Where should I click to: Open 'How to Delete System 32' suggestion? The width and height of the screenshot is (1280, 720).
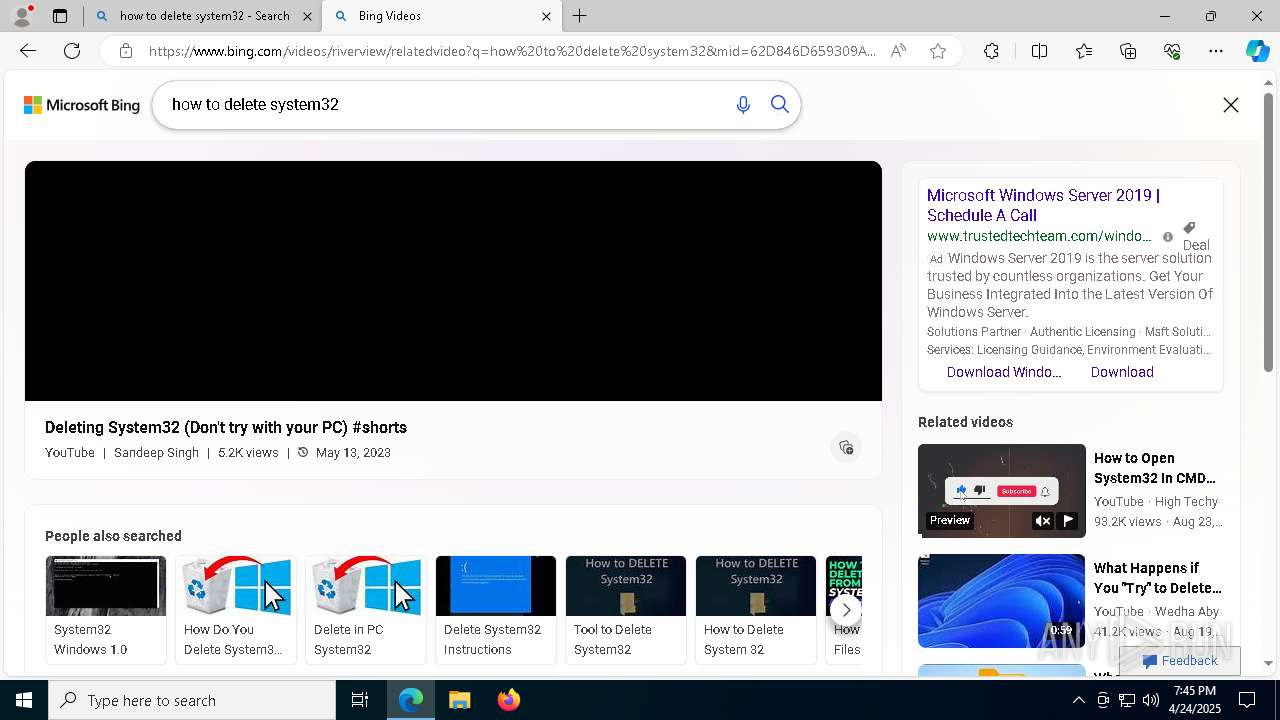tap(756, 610)
